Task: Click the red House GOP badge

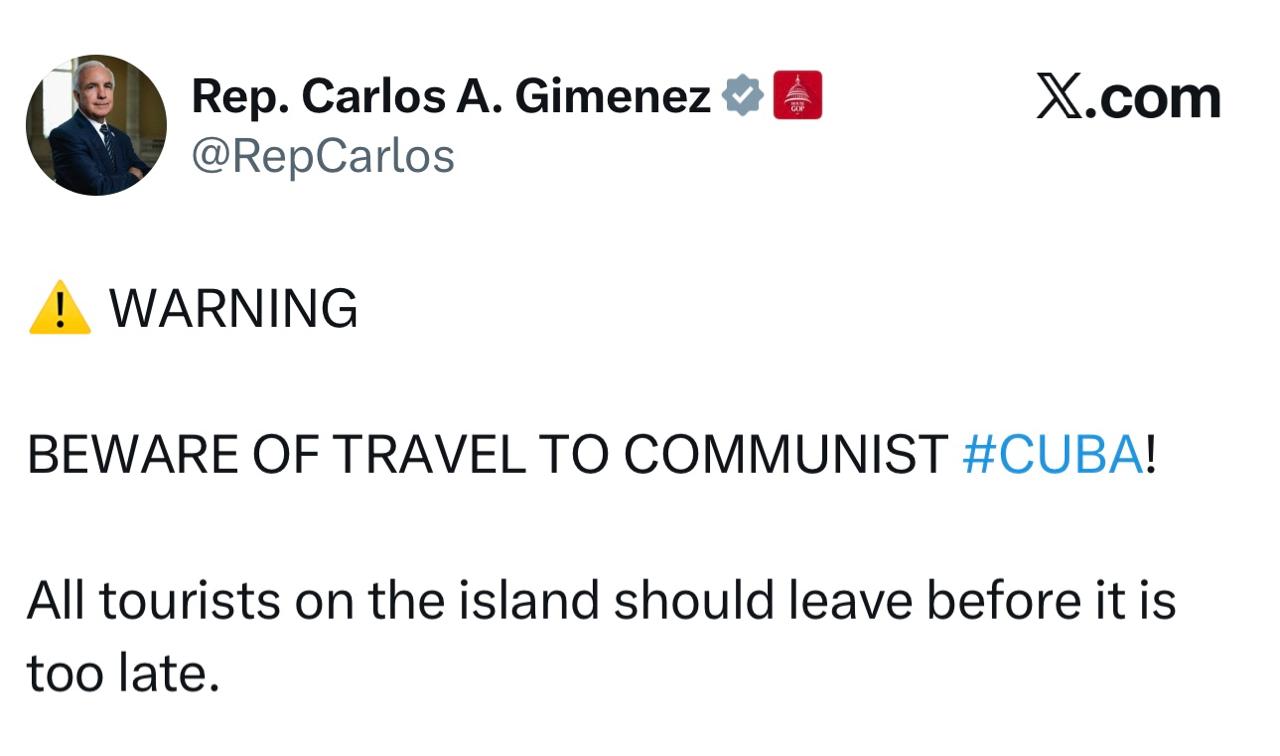Action: tap(797, 96)
